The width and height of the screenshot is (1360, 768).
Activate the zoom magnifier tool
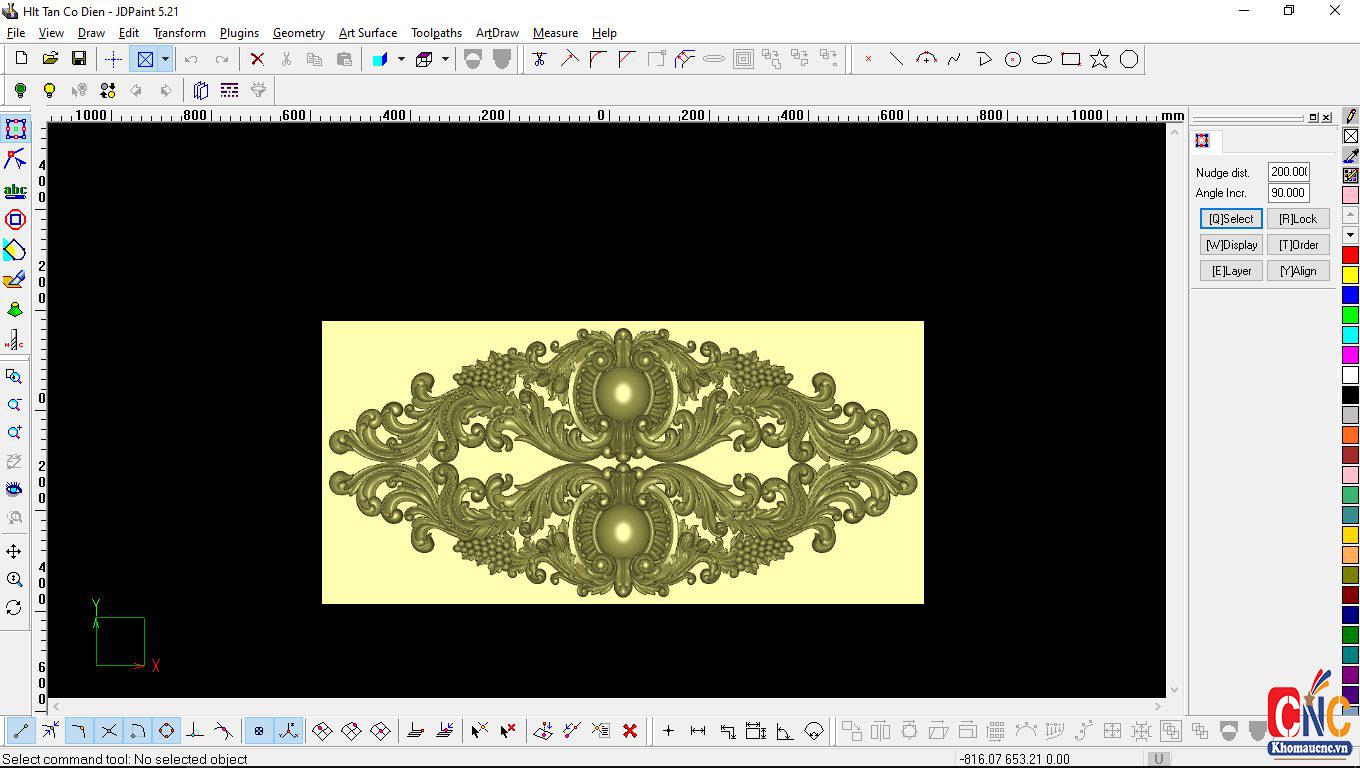16,580
